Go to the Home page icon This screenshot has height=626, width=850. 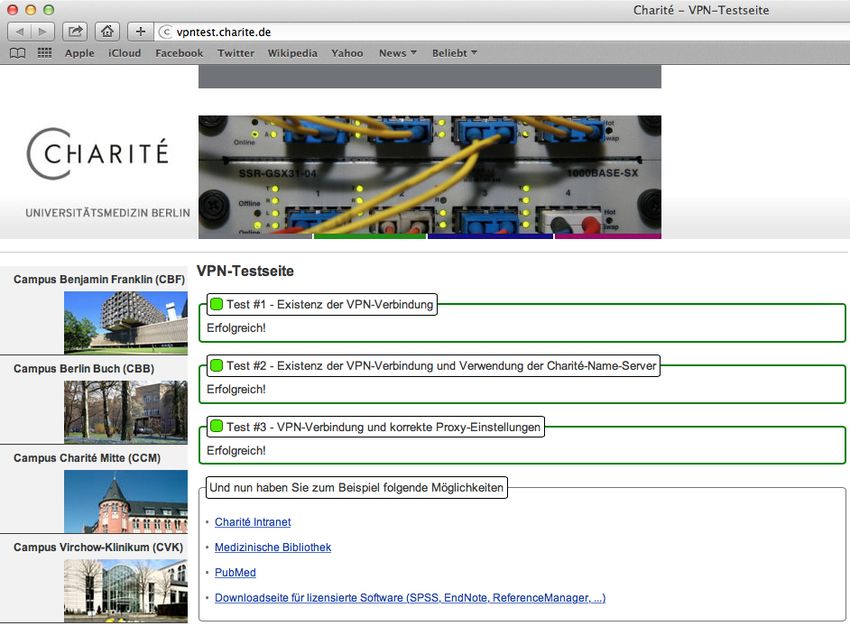pos(107,31)
